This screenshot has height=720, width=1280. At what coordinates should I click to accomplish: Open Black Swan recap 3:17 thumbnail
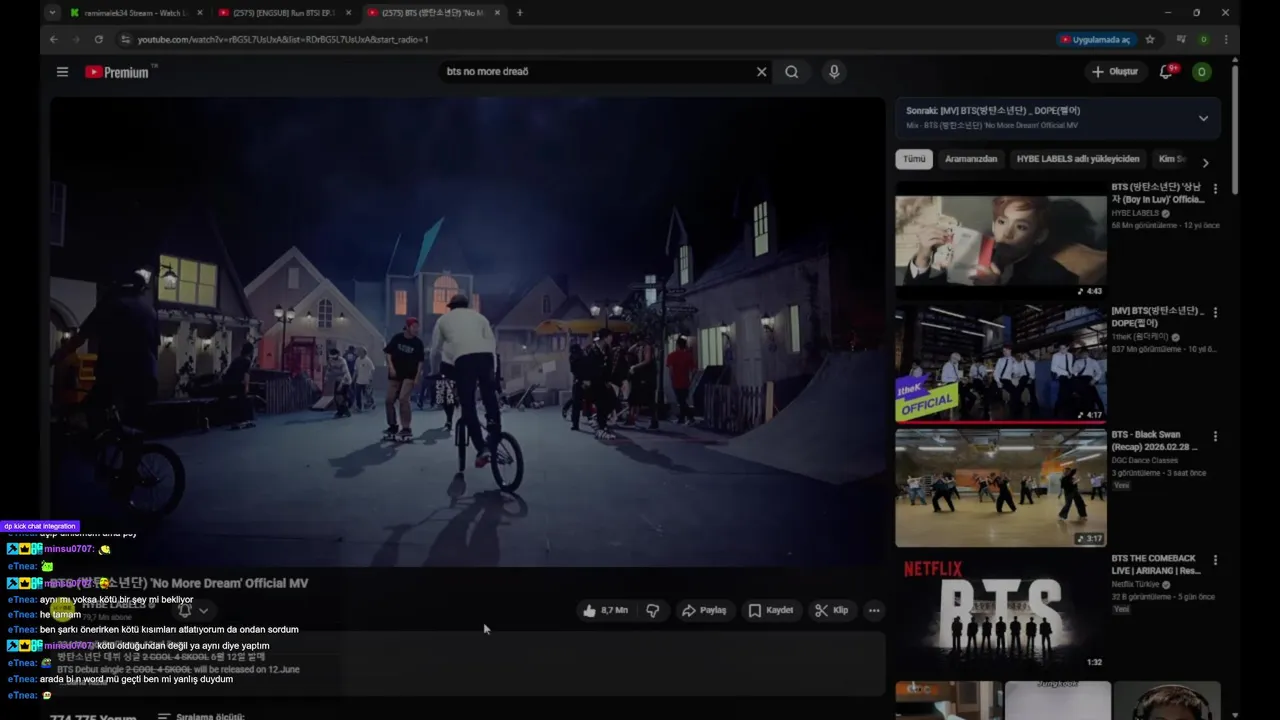tap(1001, 488)
